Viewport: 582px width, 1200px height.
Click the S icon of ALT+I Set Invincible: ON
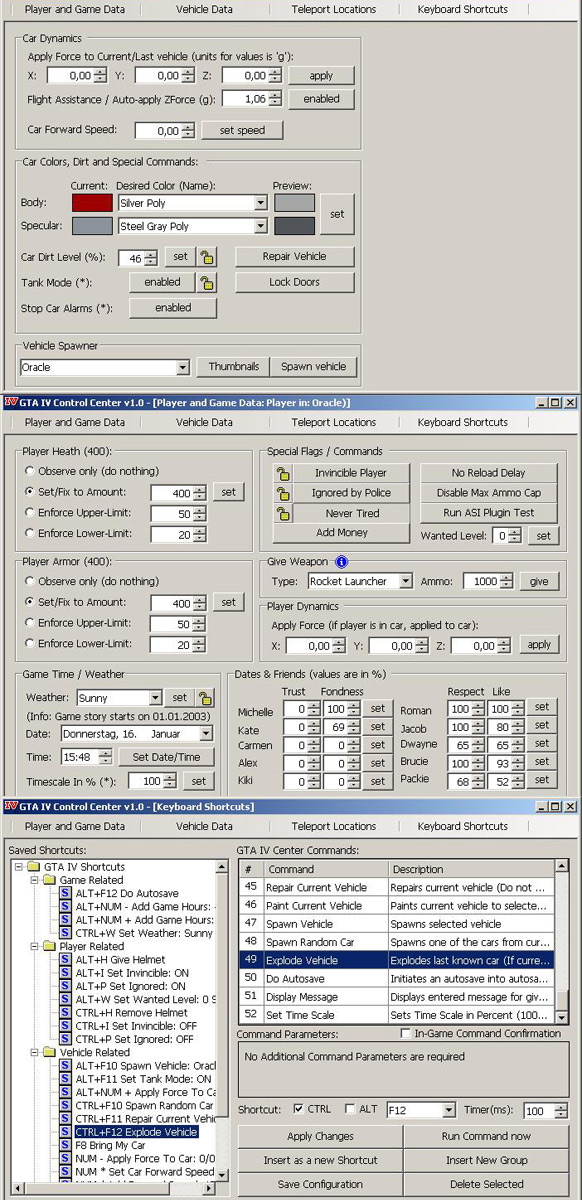pyautogui.click(x=65, y=972)
